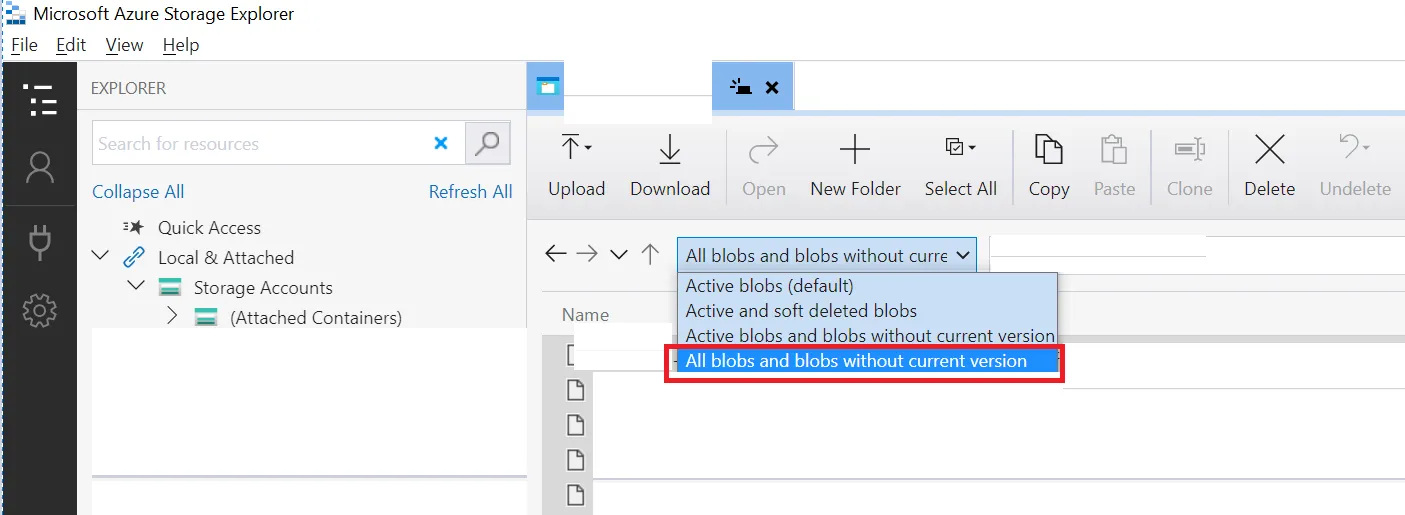Go up one level arrow
This screenshot has height=515, width=1405.
click(650, 254)
